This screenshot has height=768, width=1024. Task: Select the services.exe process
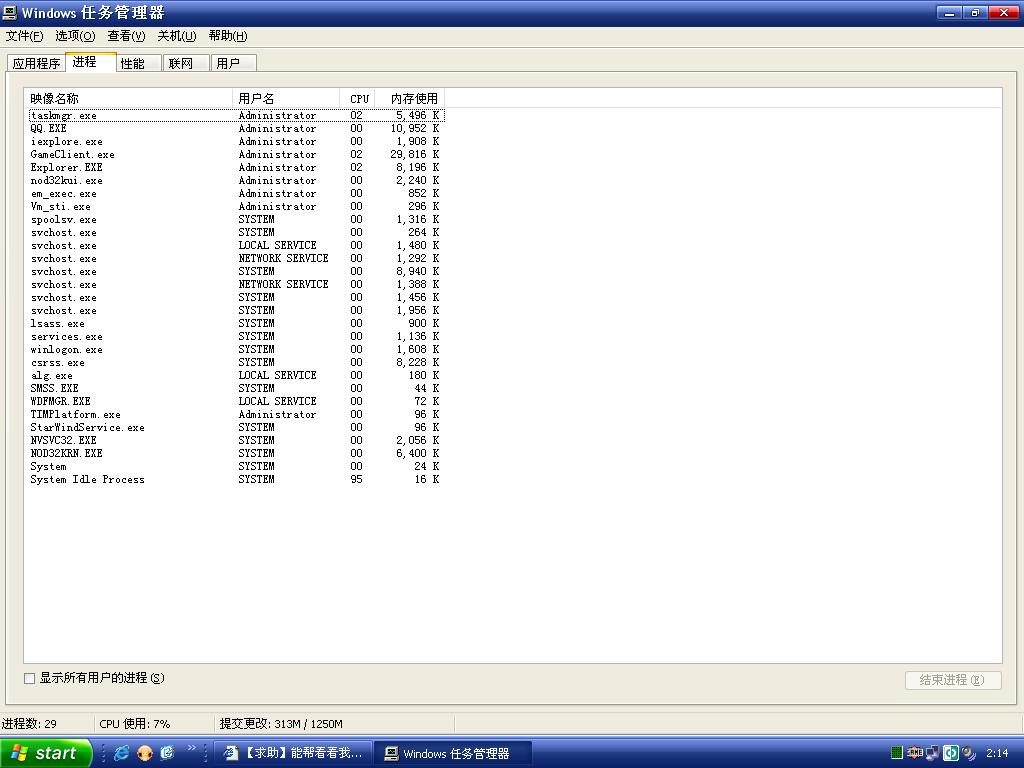(x=236, y=337)
